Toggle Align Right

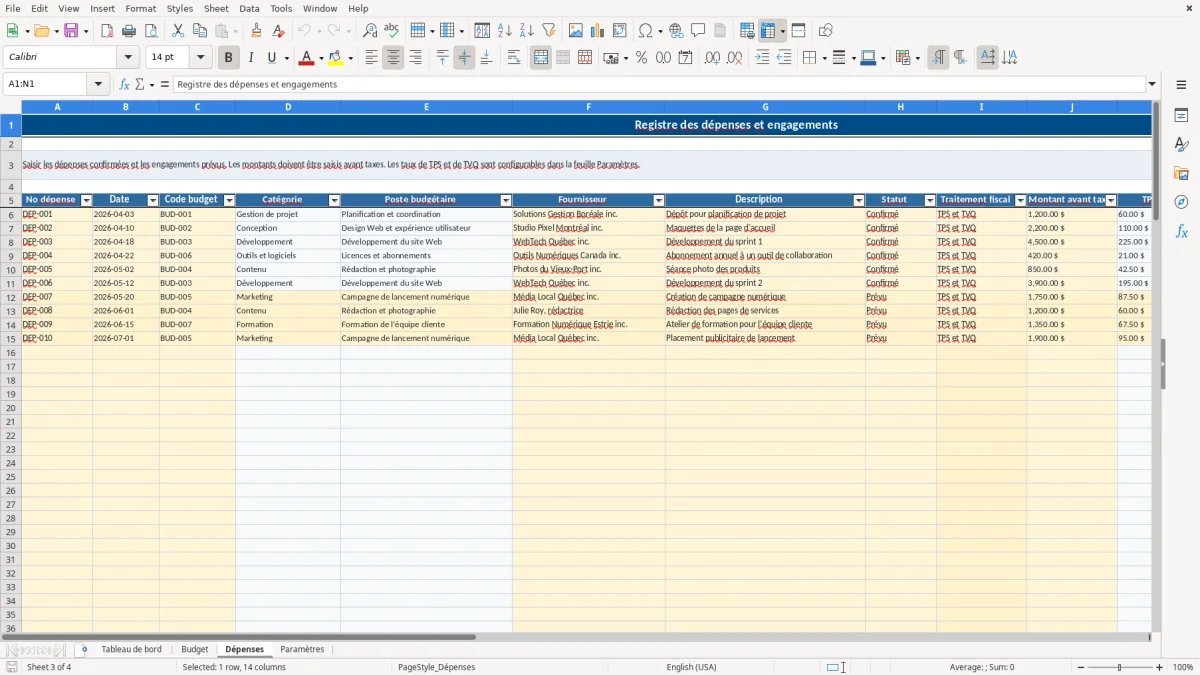415,58
